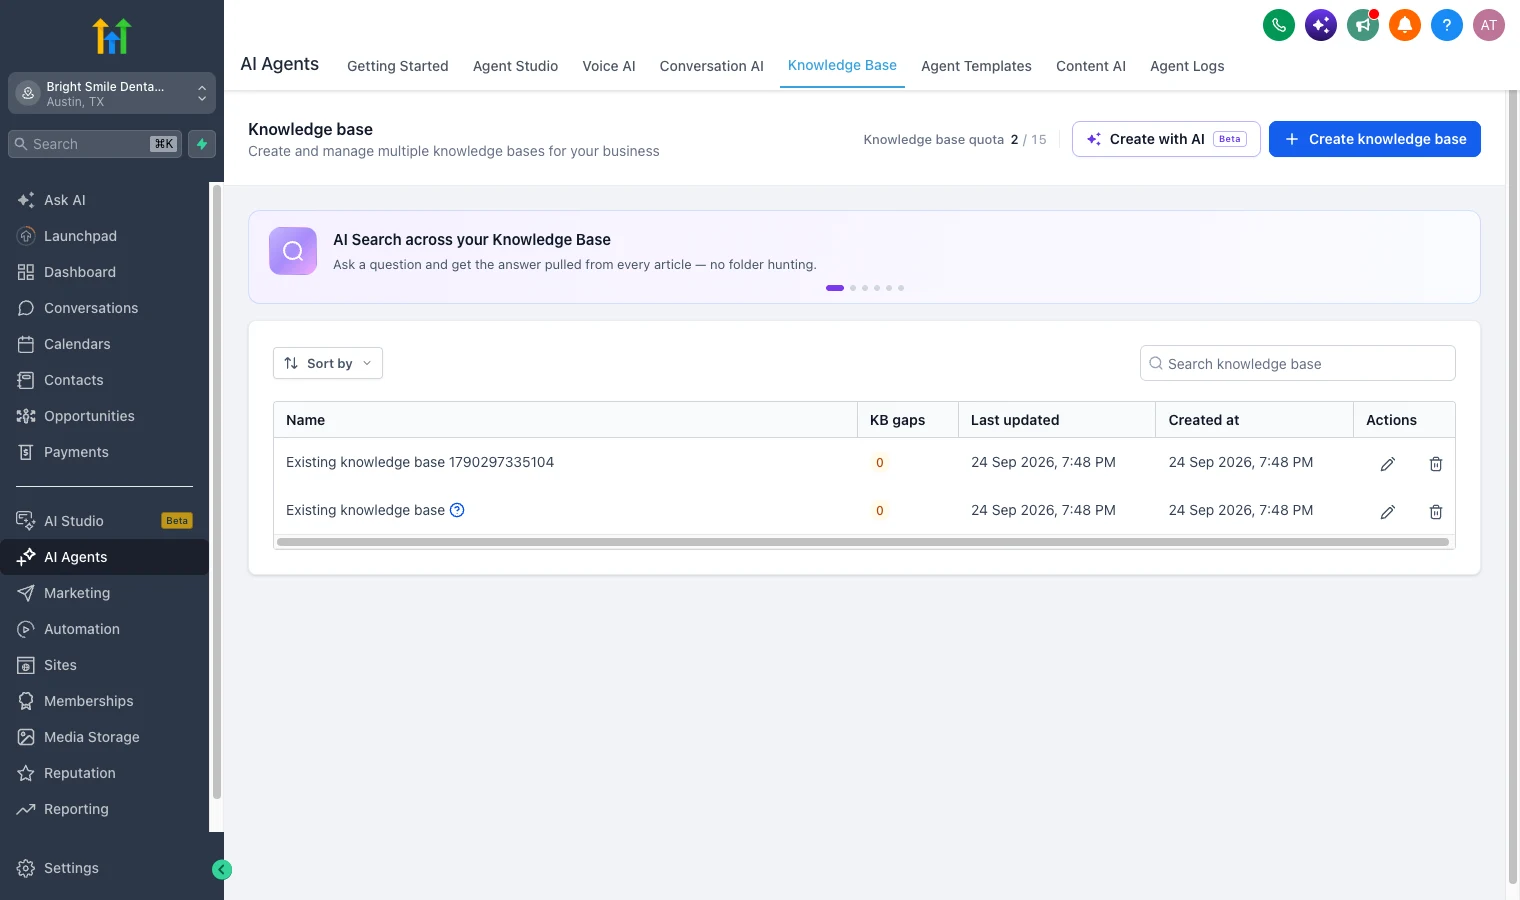Open the Sort by dropdown
The height and width of the screenshot is (900, 1520).
328,363
